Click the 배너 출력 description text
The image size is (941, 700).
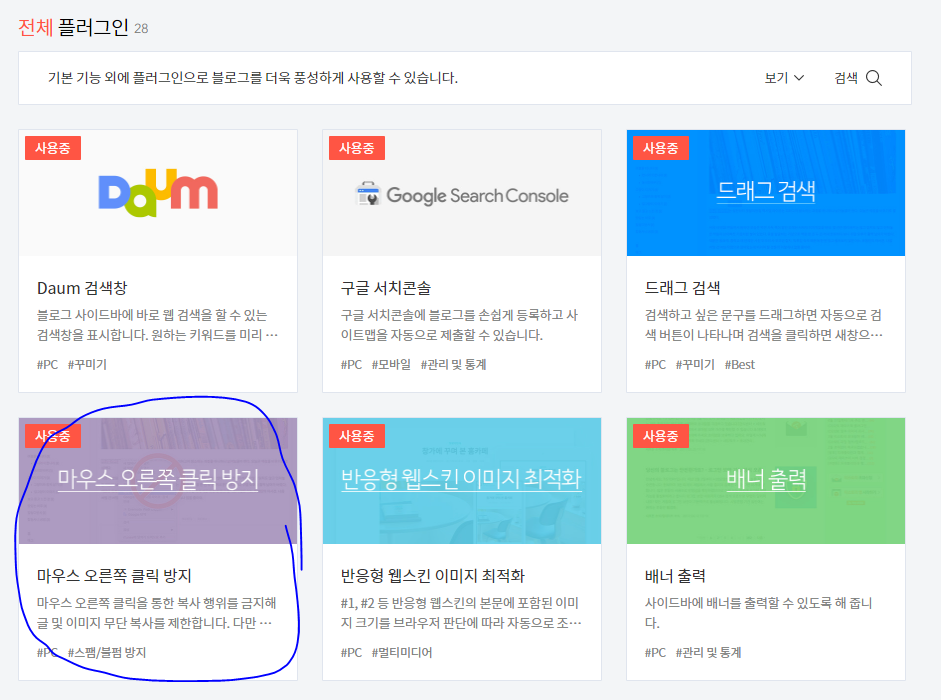[759, 613]
